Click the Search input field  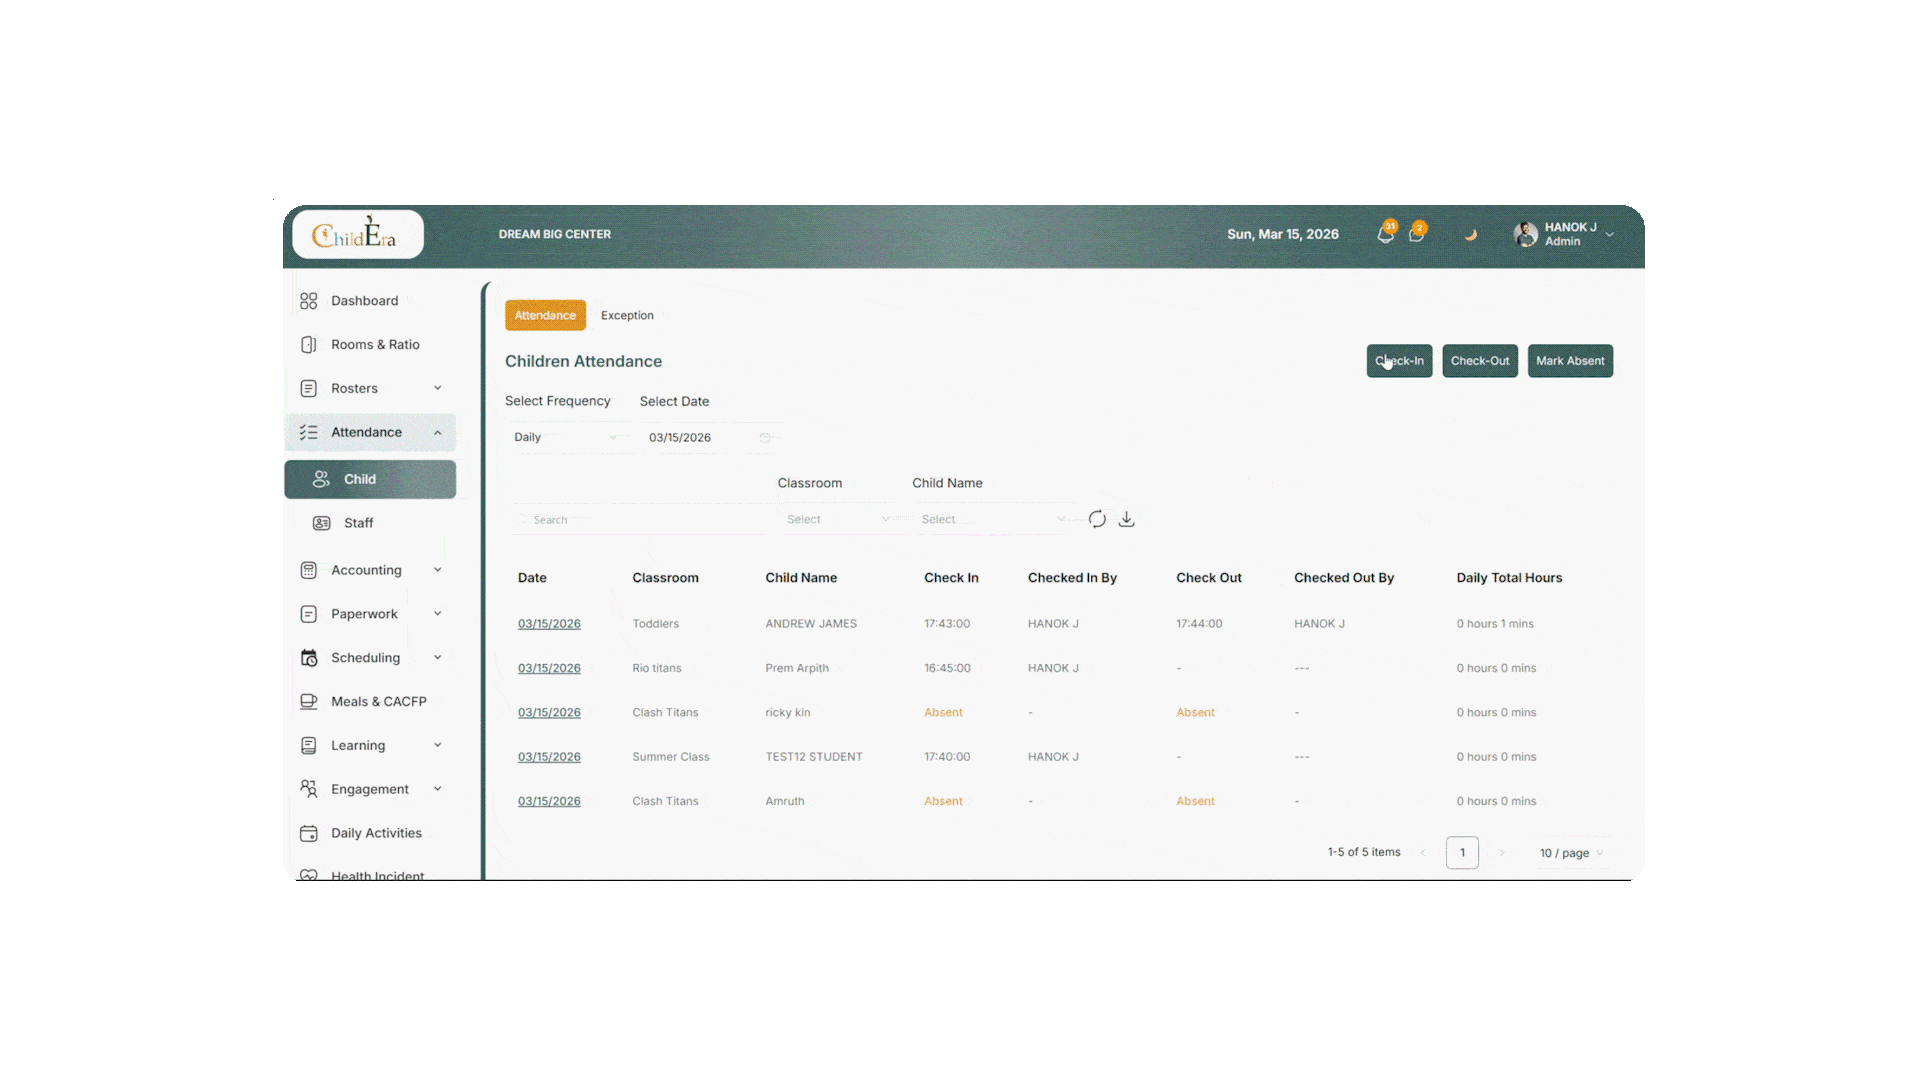point(640,520)
